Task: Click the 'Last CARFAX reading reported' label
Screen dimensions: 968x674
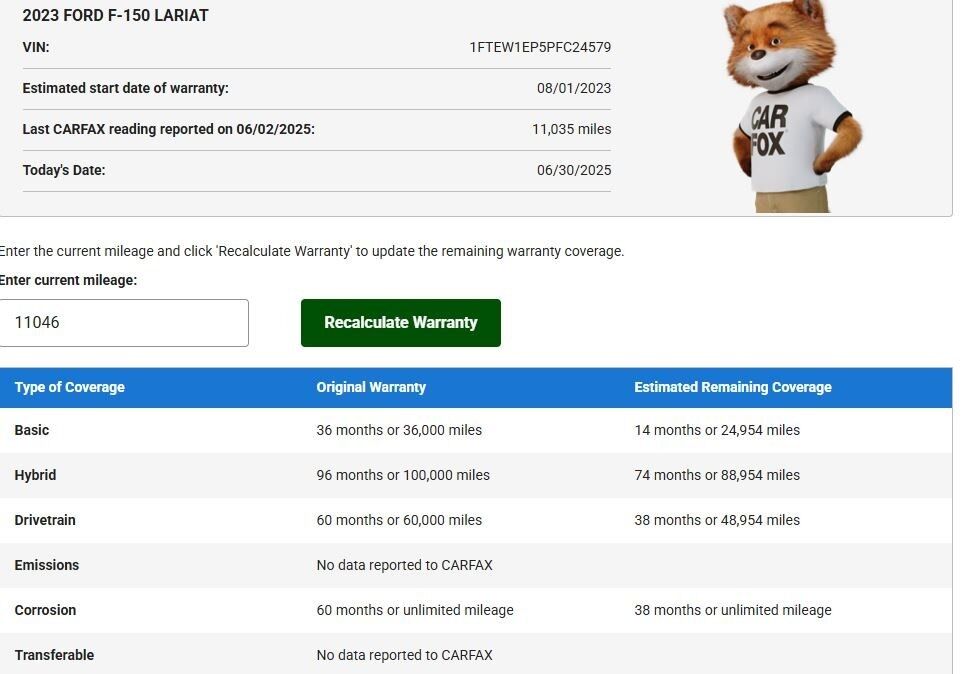Action: click(169, 129)
